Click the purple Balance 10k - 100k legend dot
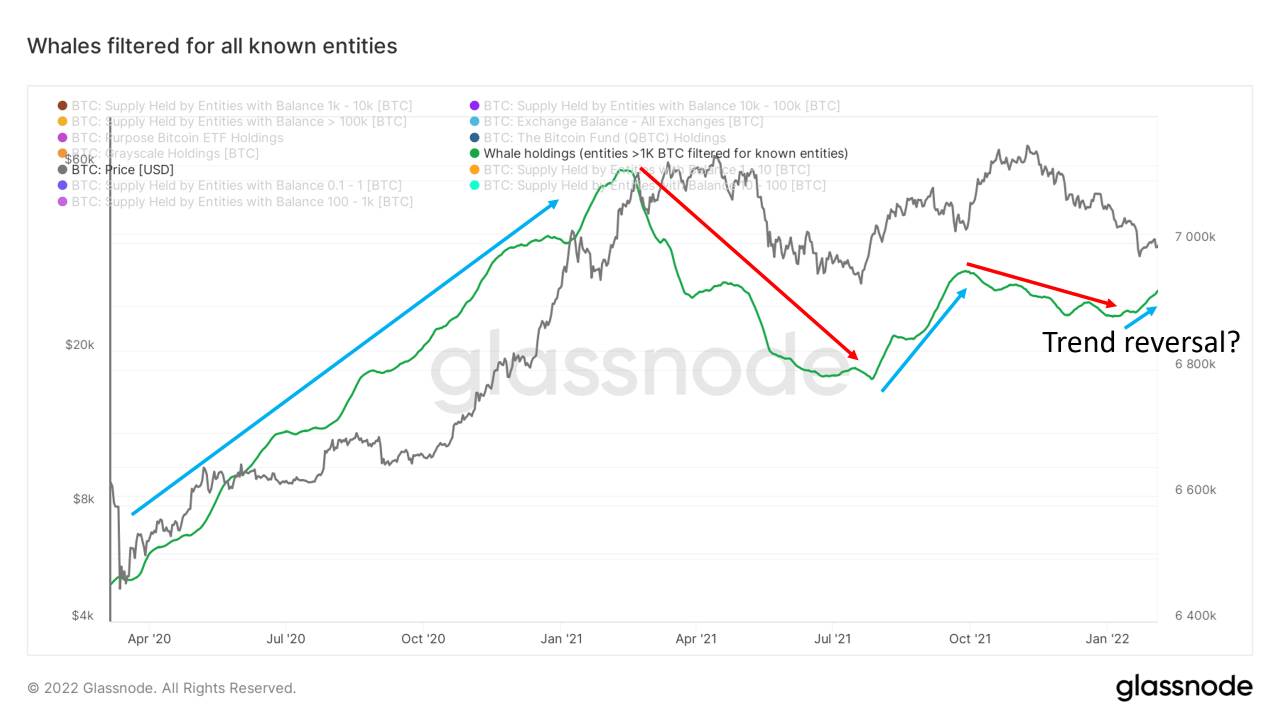Viewport: 1280px width, 720px height. 475,106
